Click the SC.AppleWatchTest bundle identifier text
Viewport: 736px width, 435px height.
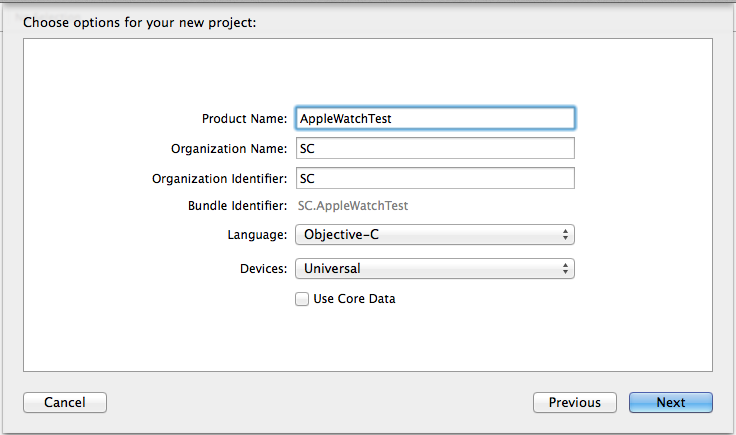354,206
